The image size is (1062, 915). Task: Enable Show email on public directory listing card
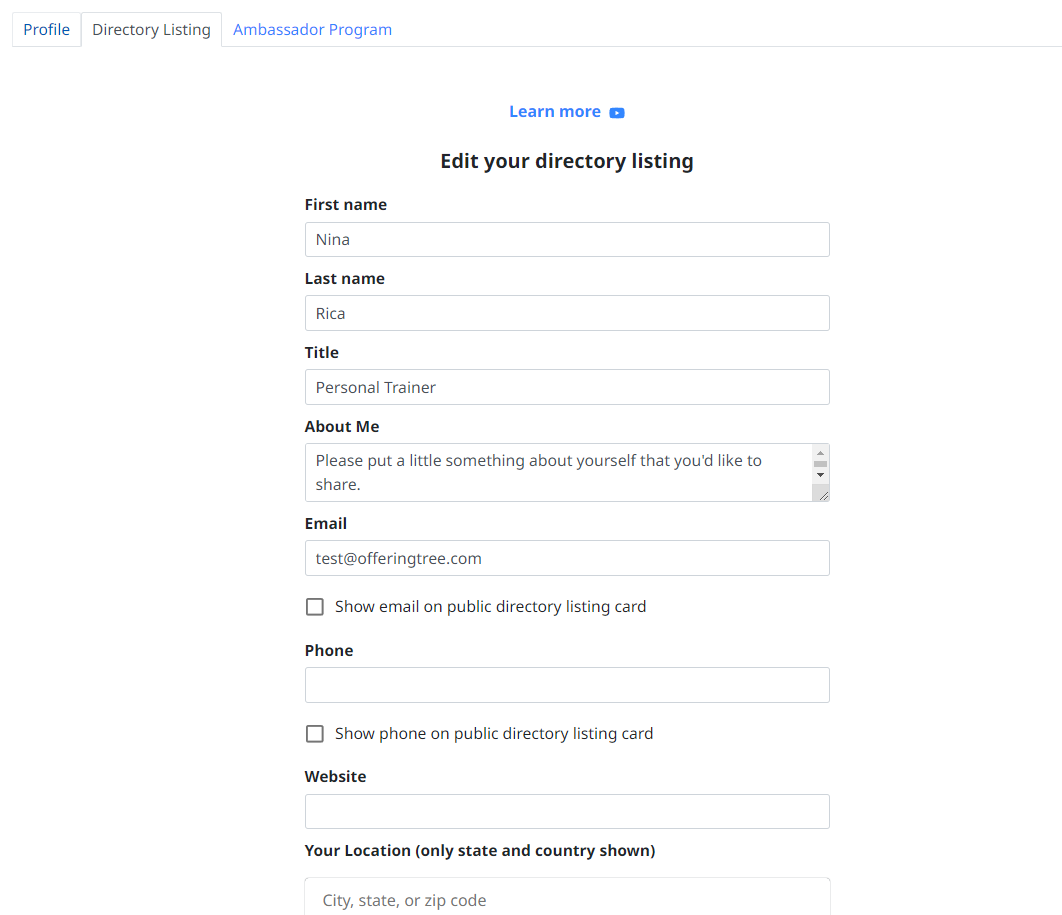tap(315, 607)
